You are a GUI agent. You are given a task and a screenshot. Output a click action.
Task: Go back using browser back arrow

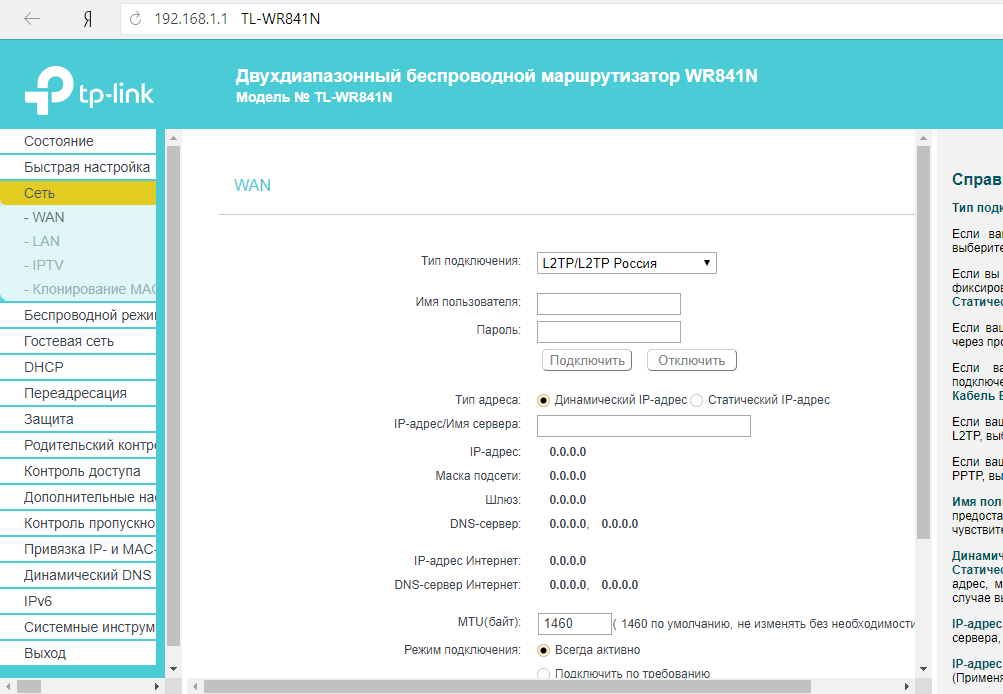click(x=32, y=19)
